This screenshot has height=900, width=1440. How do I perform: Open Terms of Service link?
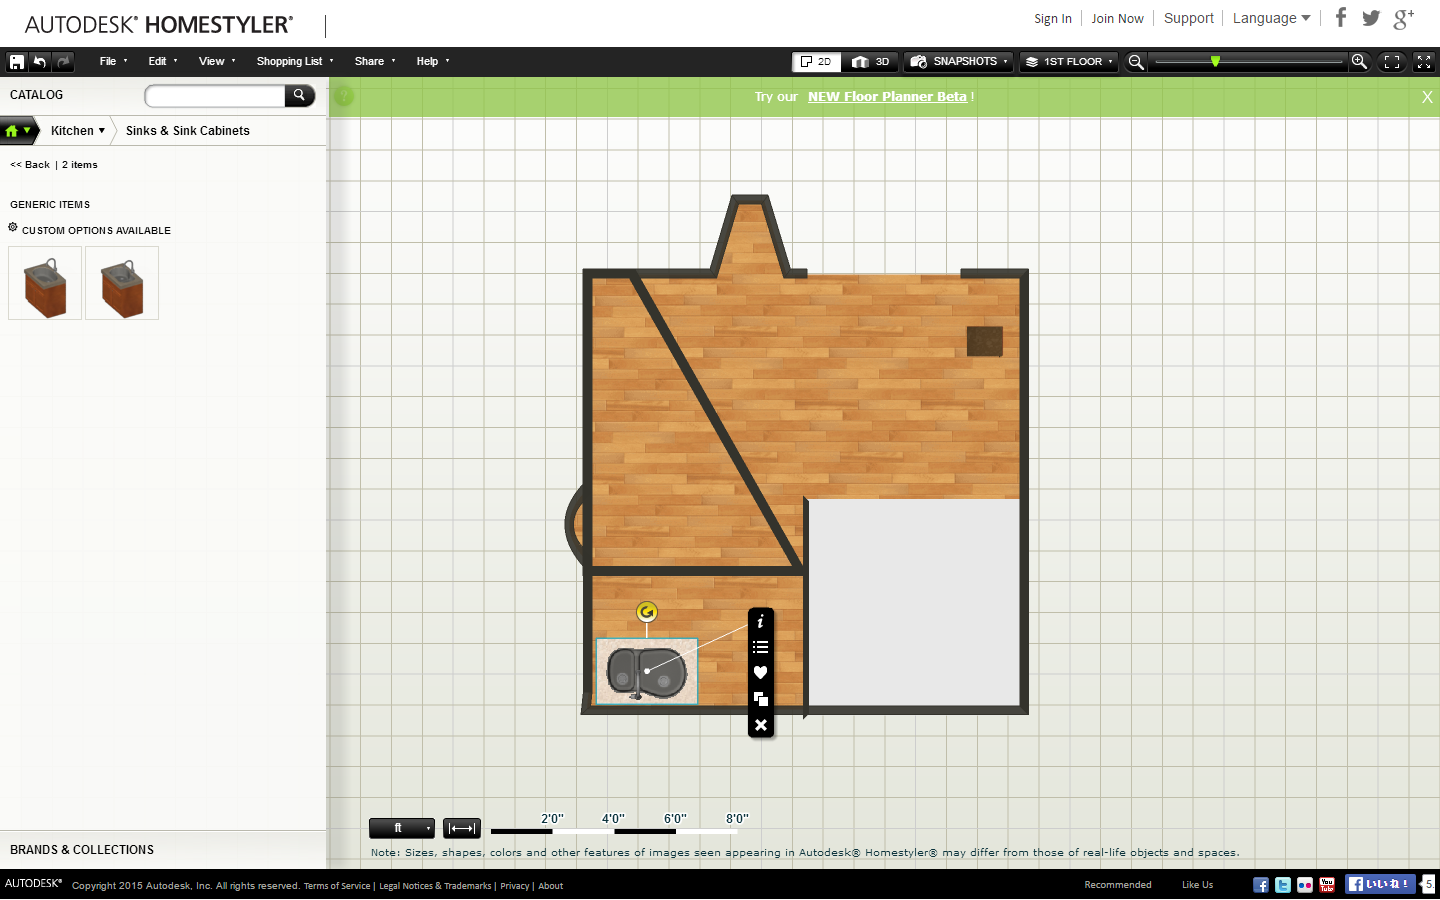[x=337, y=886]
